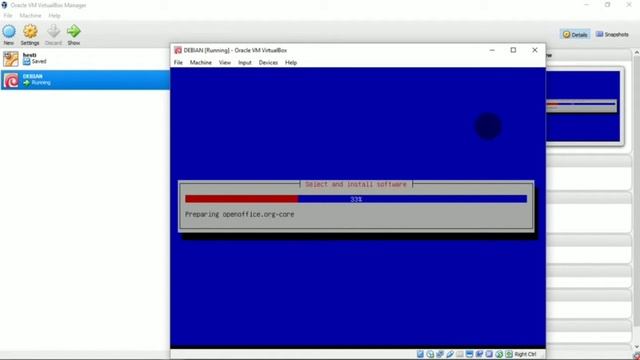Click the New machine icon in VirtualBox Manager
Image resolution: width=640 pixels, height=360 pixels.
click(9, 31)
